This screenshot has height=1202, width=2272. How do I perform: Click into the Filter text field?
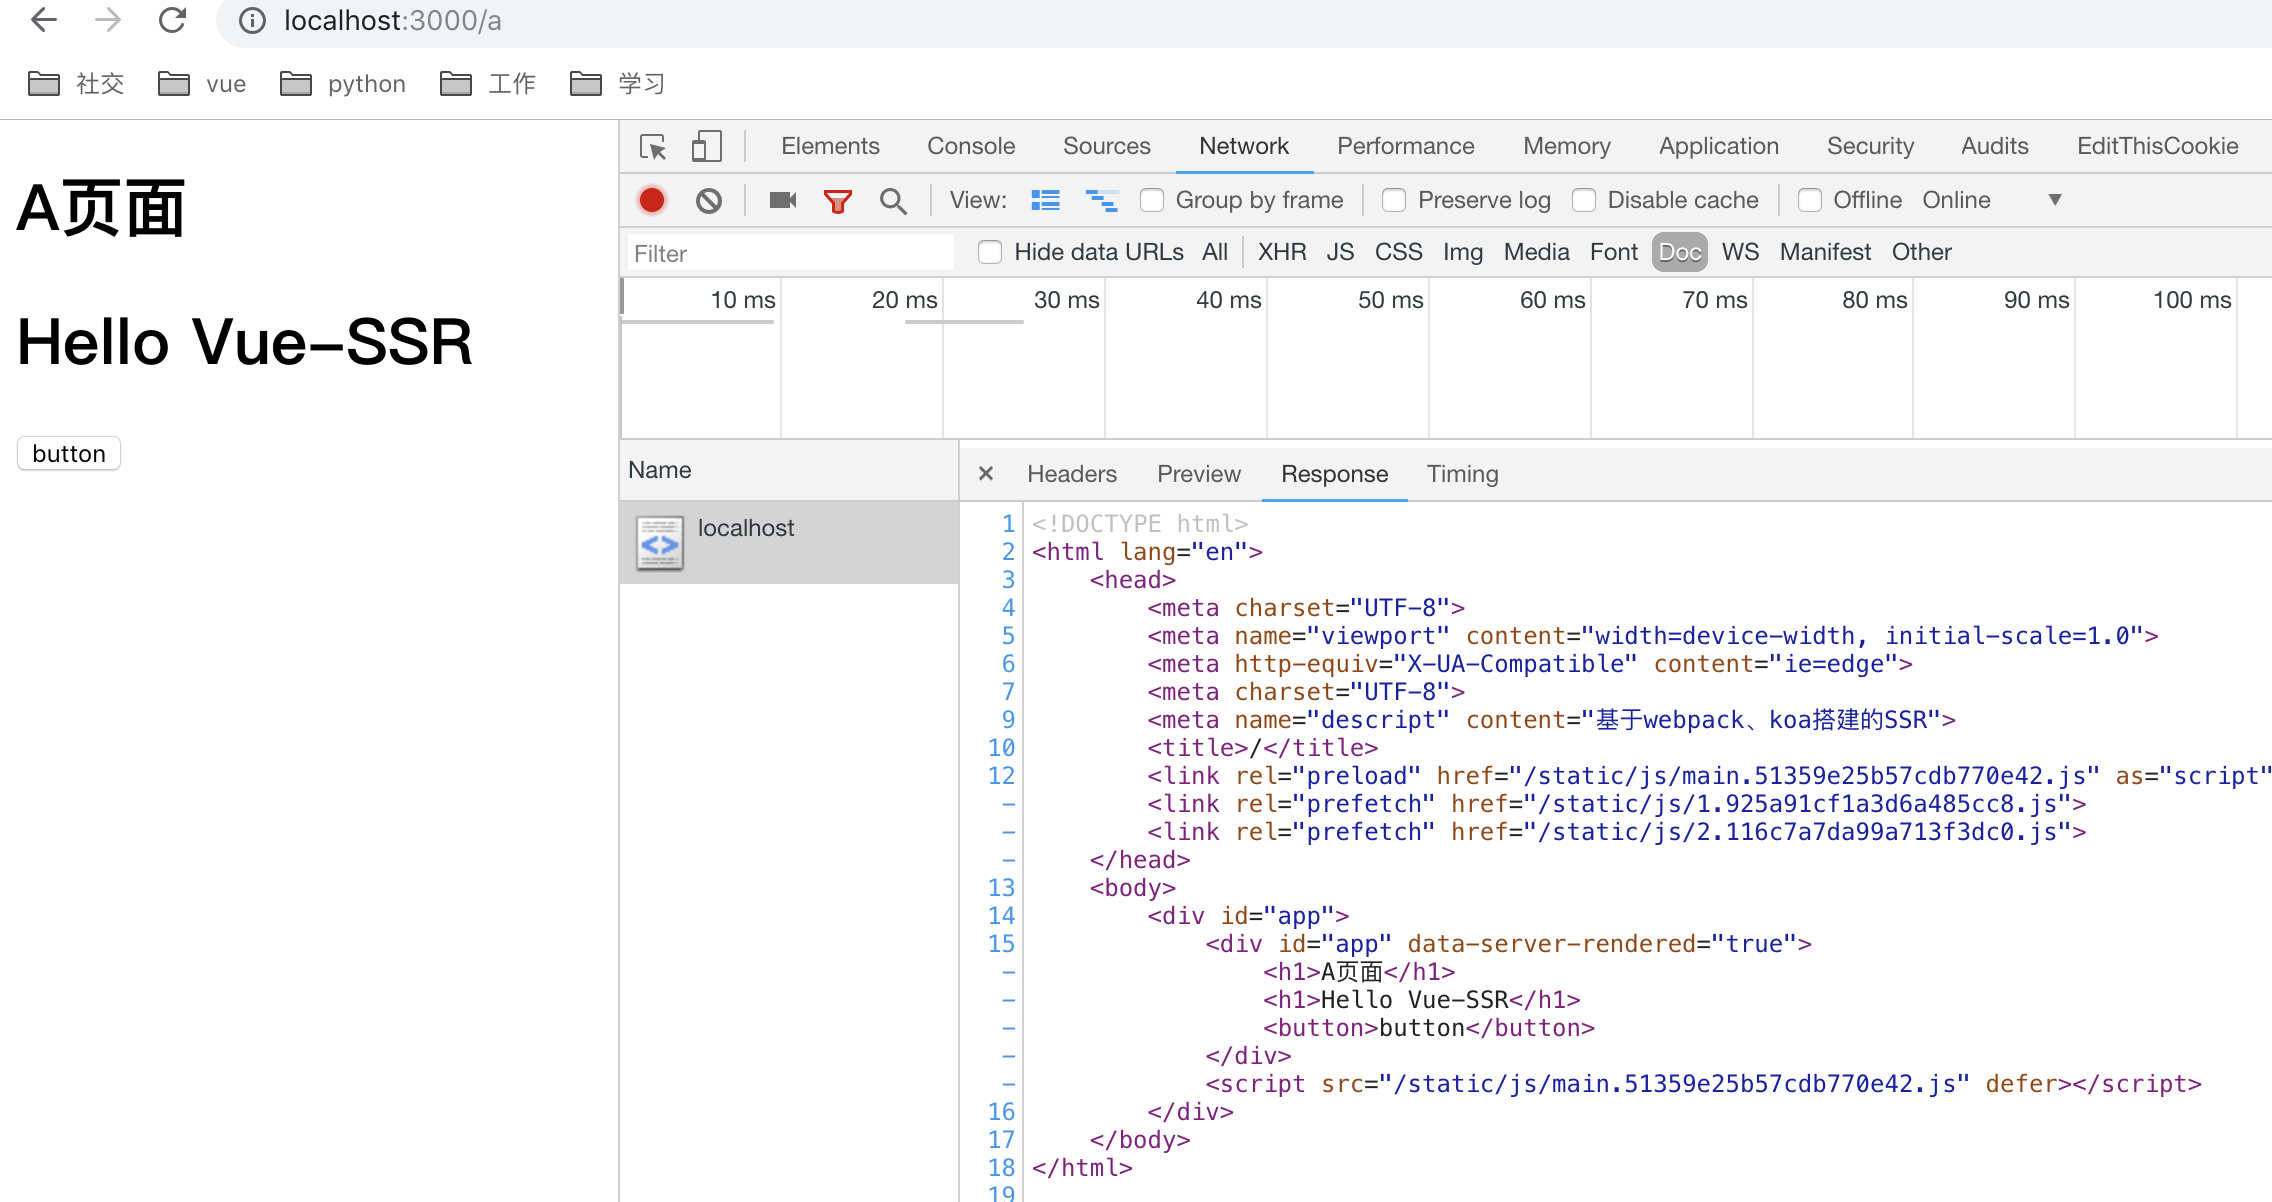coord(790,253)
